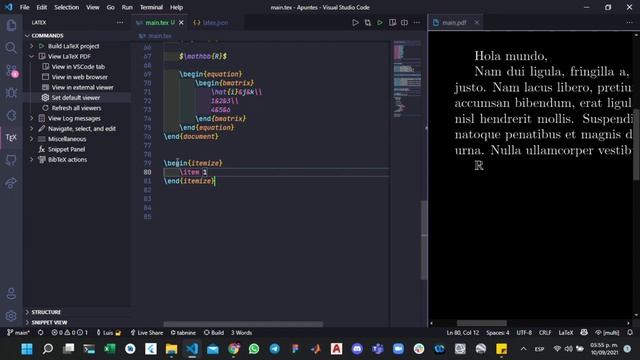This screenshot has width=640, height=360.
Task: Click the green Build LaTeX icon in the editor toolbar
Action: point(380,22)
